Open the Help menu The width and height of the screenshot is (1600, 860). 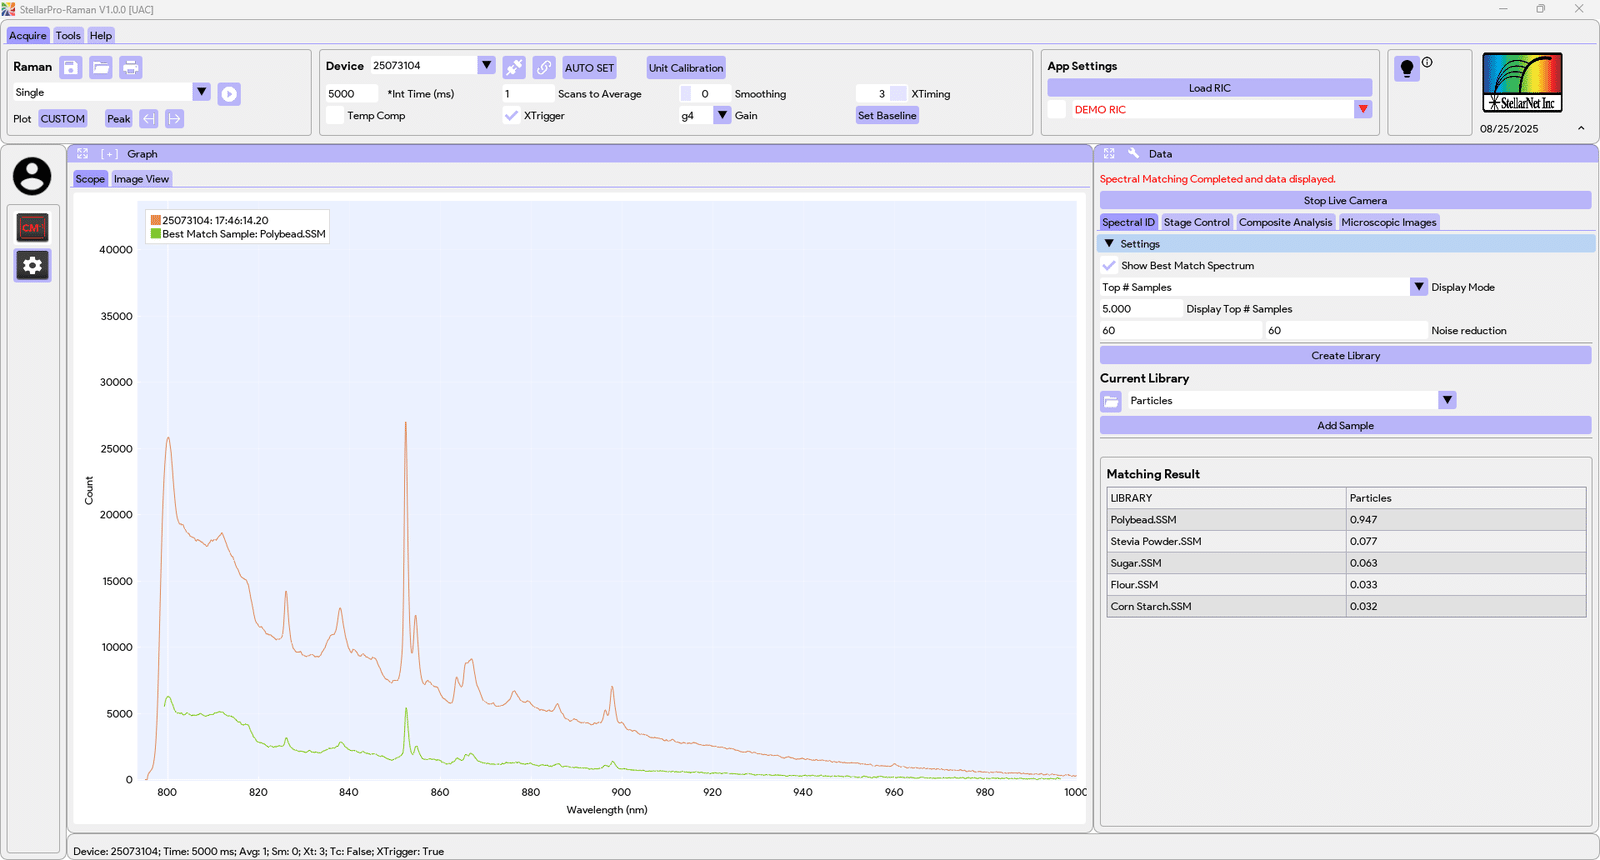pyautogui.click(x=101, y=35)
